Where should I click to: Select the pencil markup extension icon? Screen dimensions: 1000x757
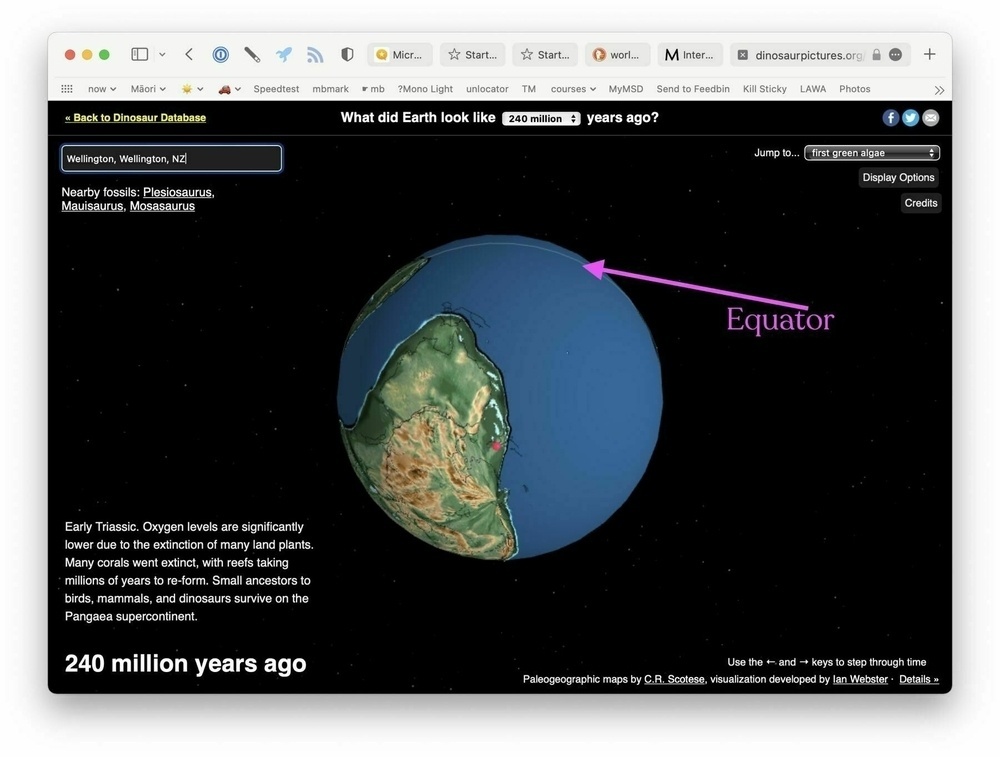(251, 54)
